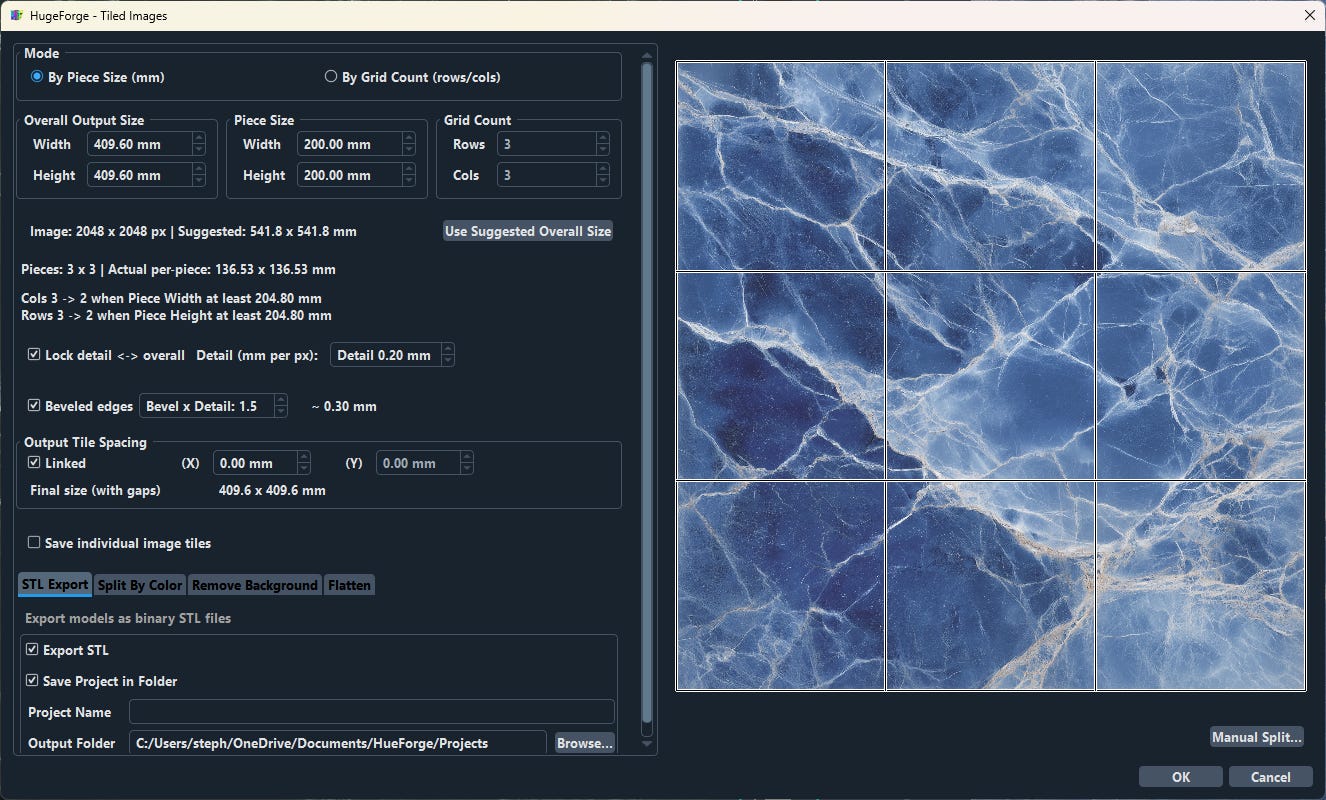This screenshot has width=1326, height=800.
Task: Click the Project Name input field
Action: click(370, 711)
